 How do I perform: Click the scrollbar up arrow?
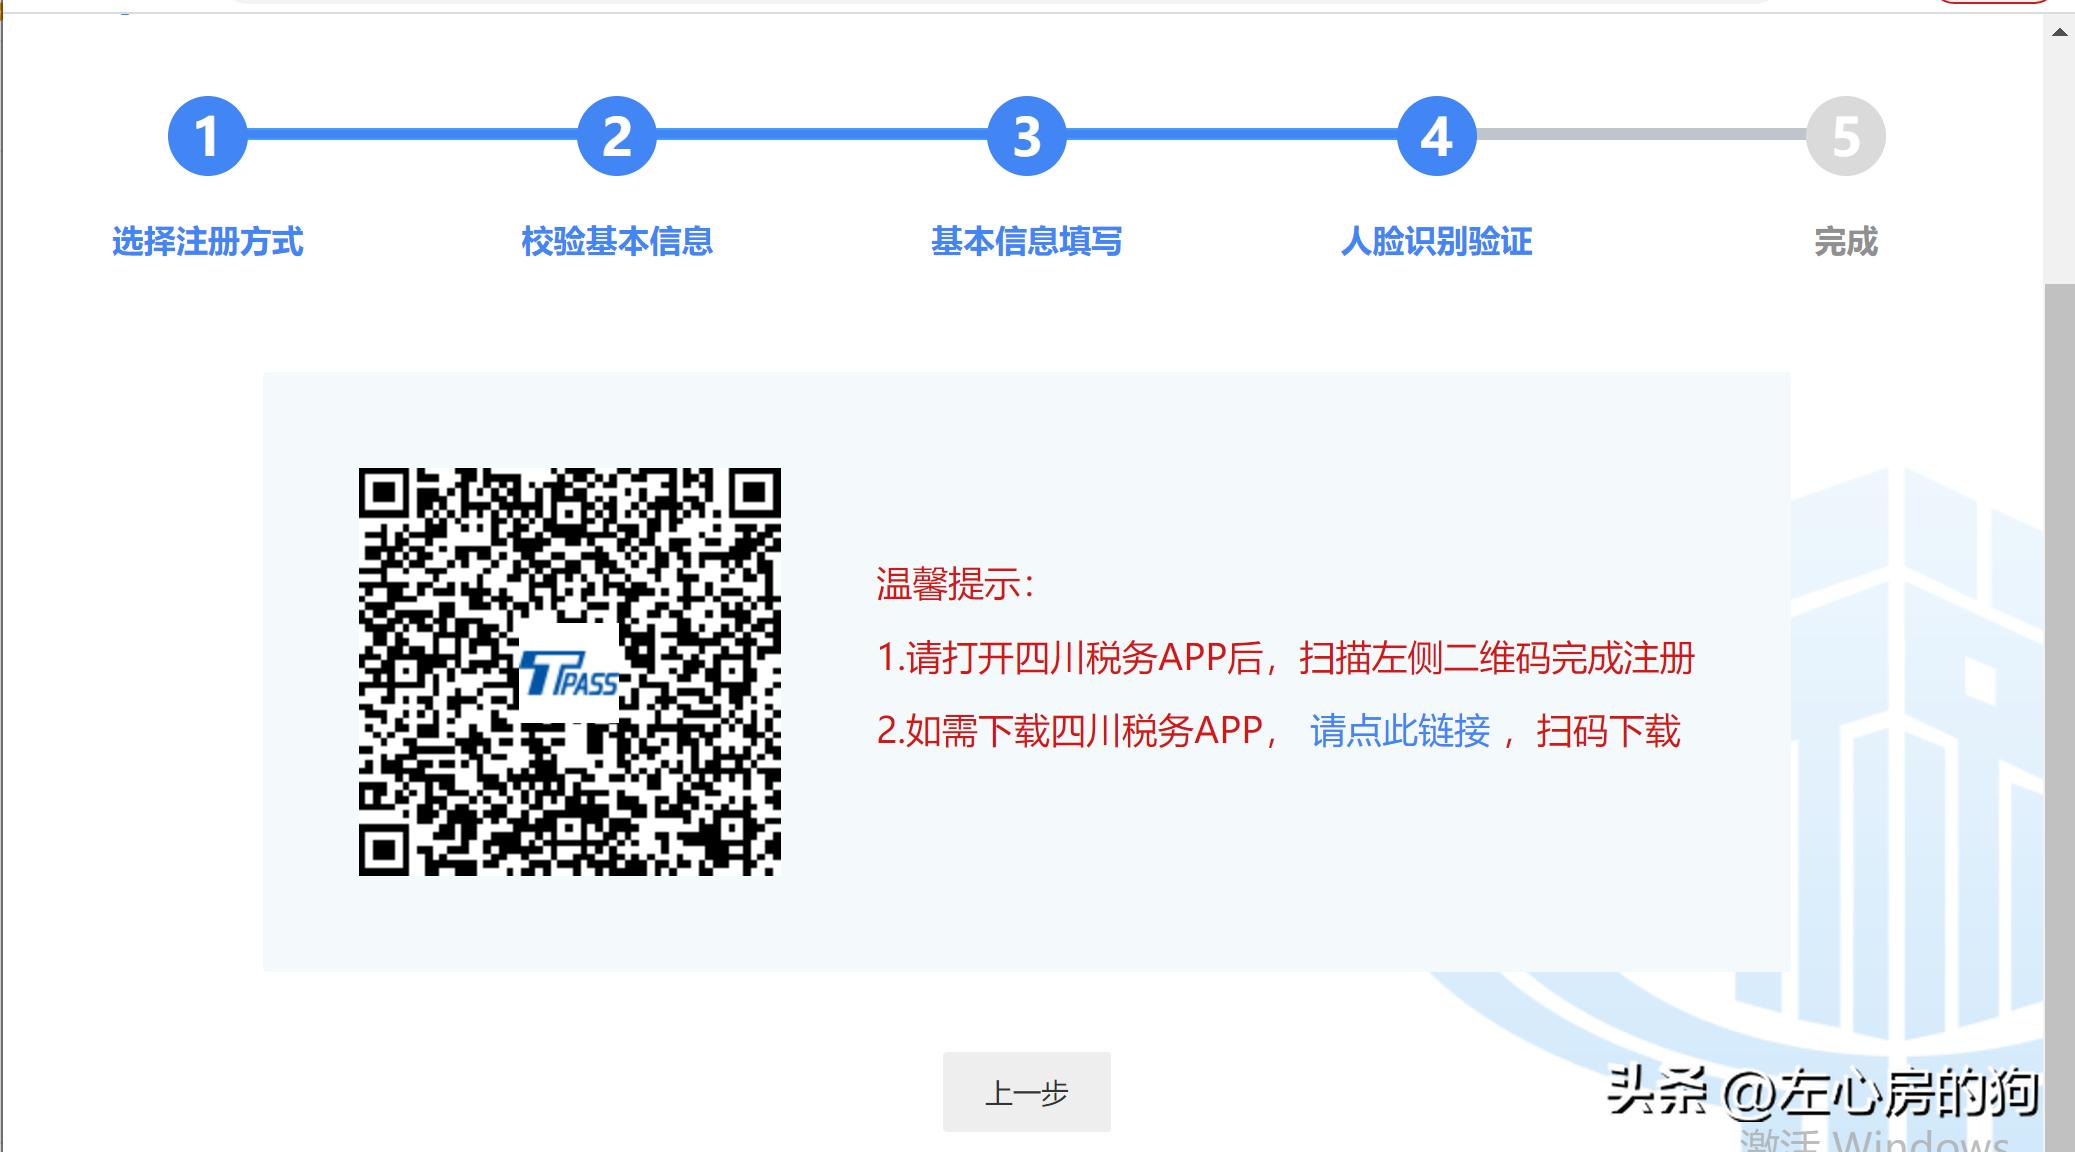point(2059,32)
